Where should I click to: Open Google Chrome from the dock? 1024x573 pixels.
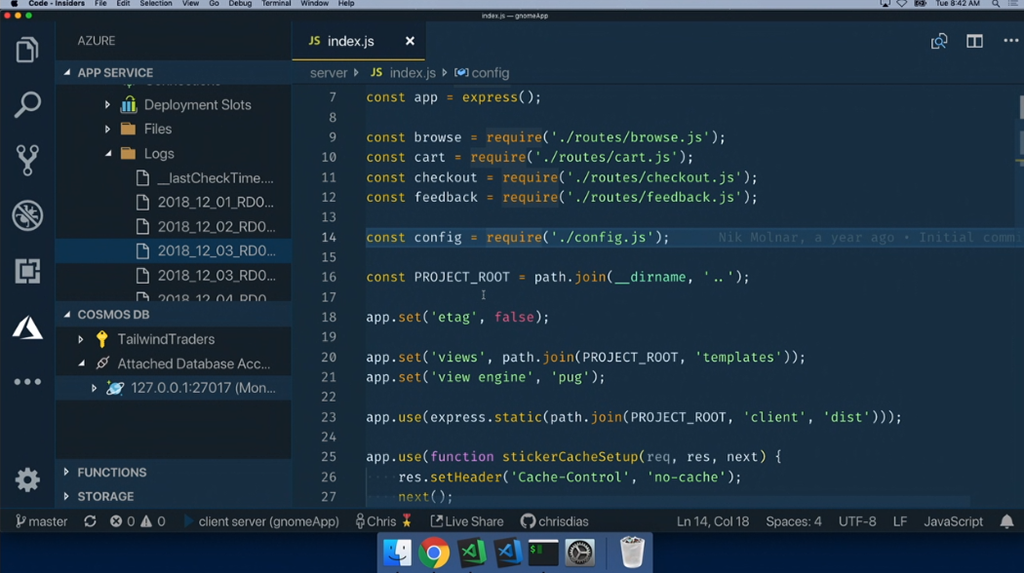(434, 553)
